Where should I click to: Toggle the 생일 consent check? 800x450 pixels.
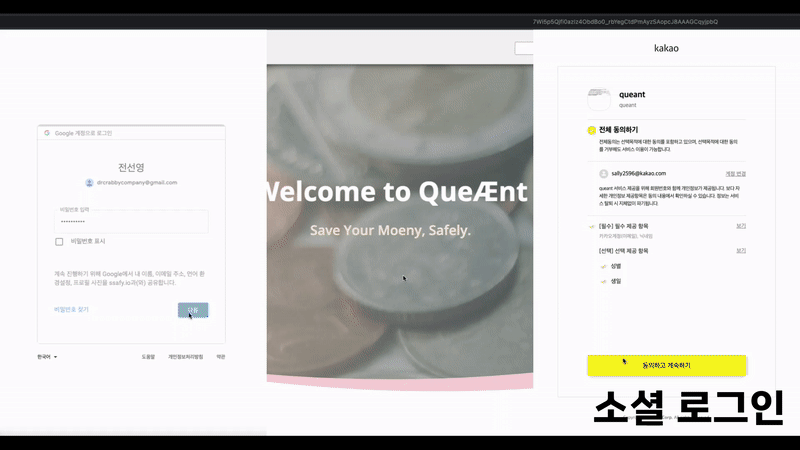coord(604,282)
